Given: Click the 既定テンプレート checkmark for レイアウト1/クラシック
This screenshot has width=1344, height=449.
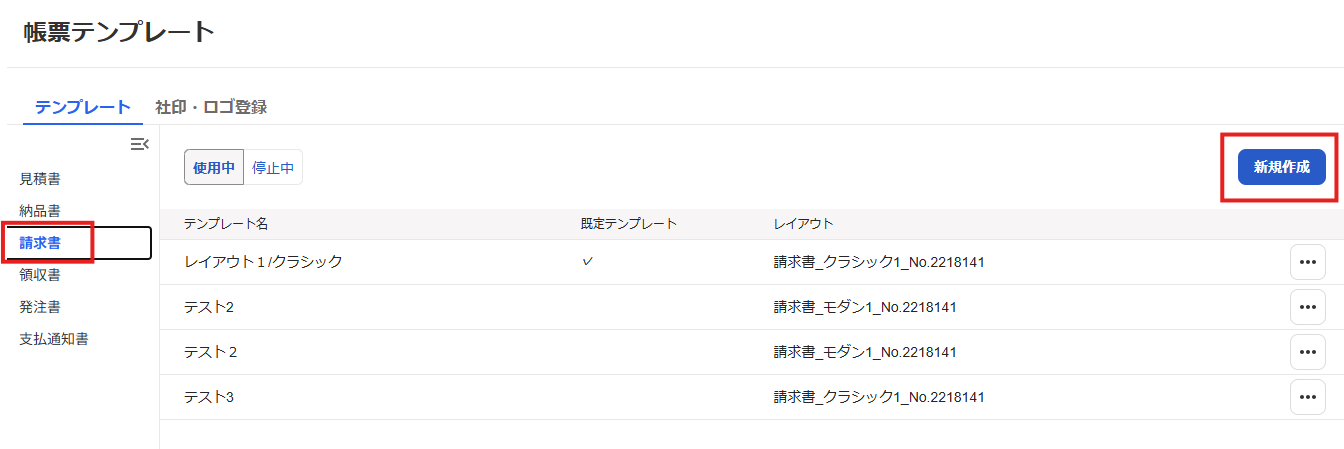Looking at the screenshot, I should [588, 261].
